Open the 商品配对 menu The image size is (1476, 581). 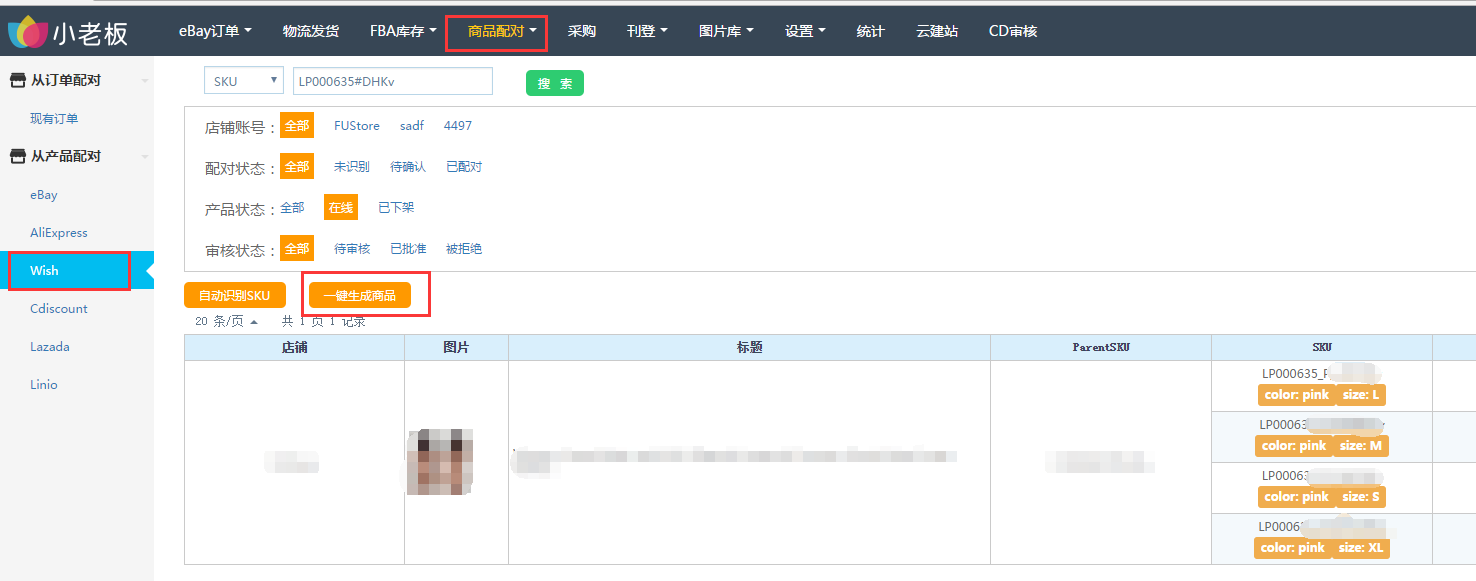(502, 31)
